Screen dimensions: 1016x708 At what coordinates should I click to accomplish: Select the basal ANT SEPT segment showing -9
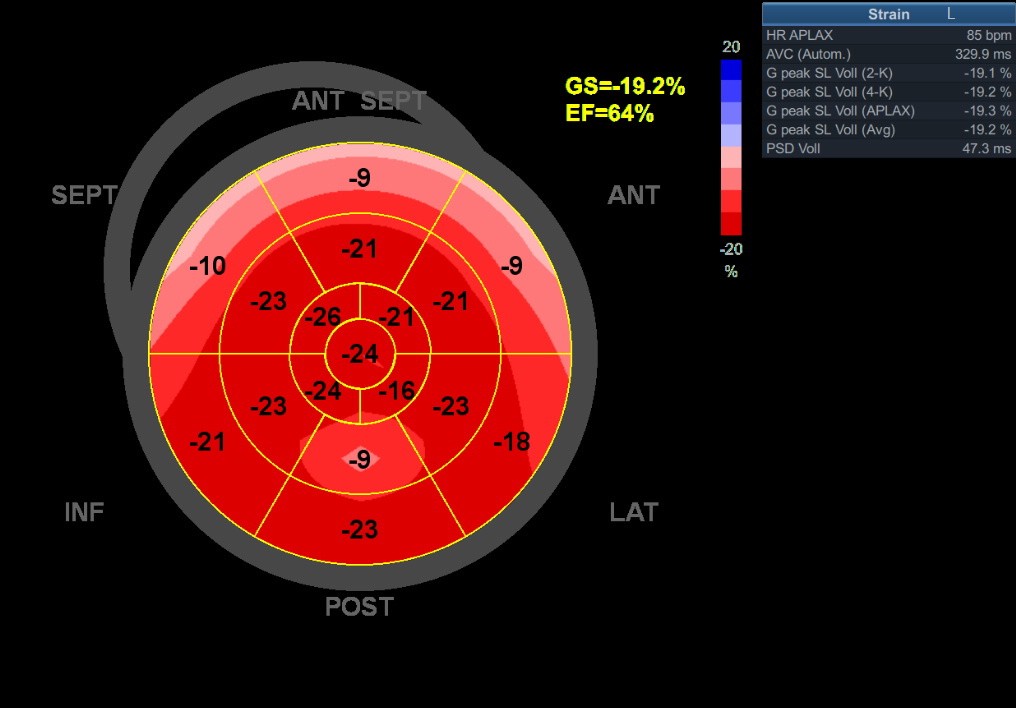click(x=360, y=178)
